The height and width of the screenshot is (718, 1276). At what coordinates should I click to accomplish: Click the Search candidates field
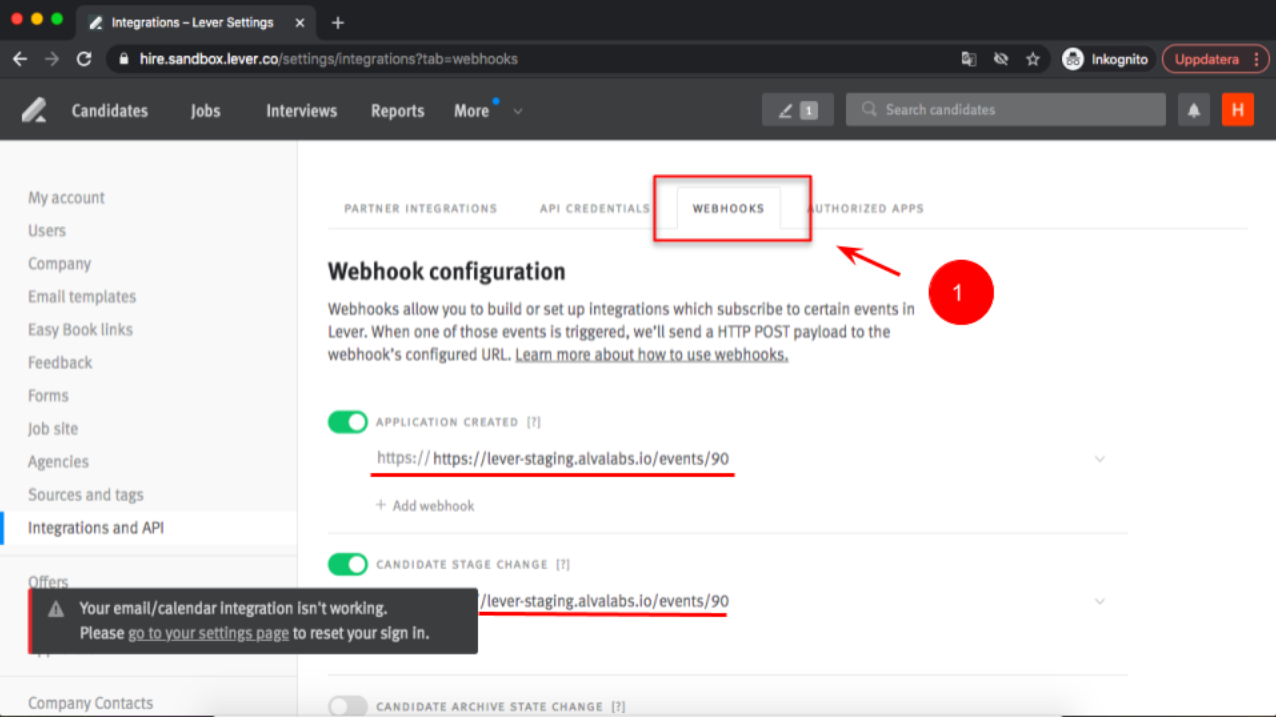pos(1005,110)
